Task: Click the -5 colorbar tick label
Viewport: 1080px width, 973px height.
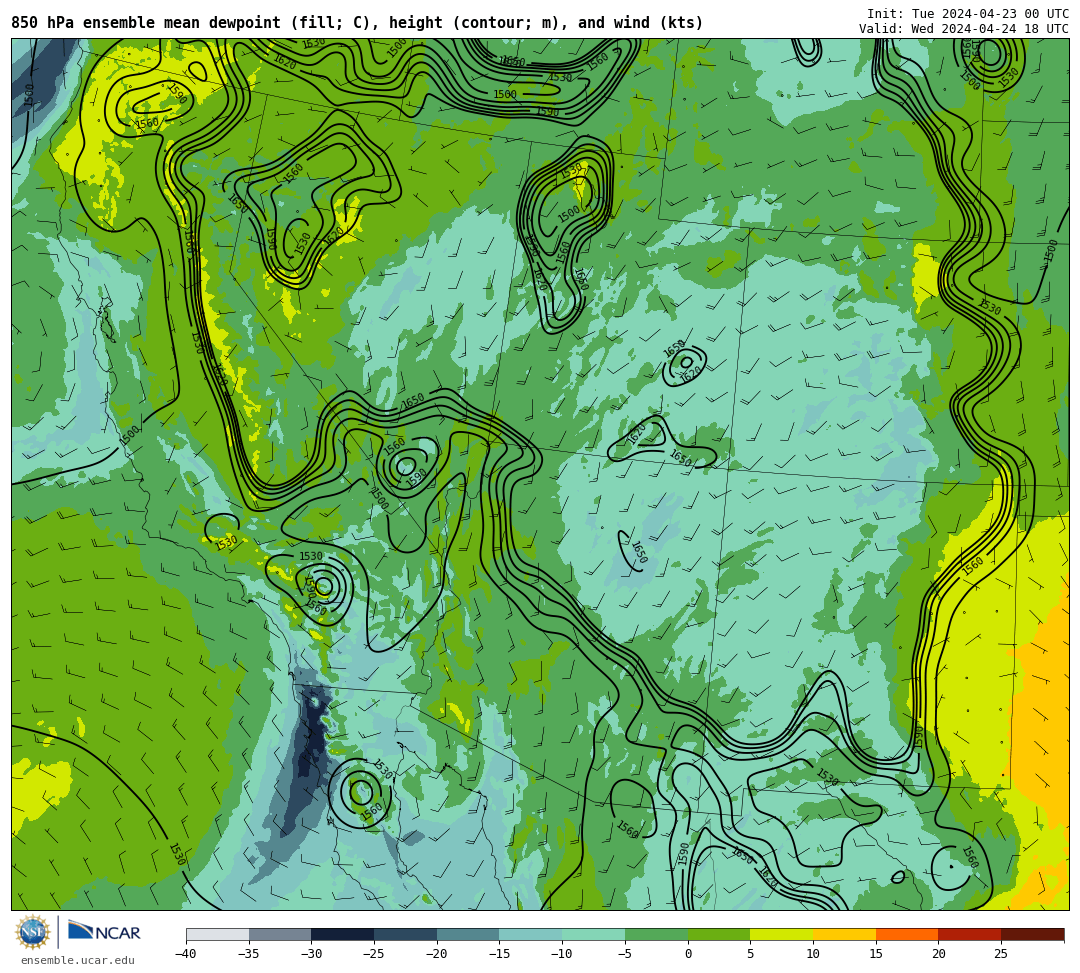Action: coord(625,954)
